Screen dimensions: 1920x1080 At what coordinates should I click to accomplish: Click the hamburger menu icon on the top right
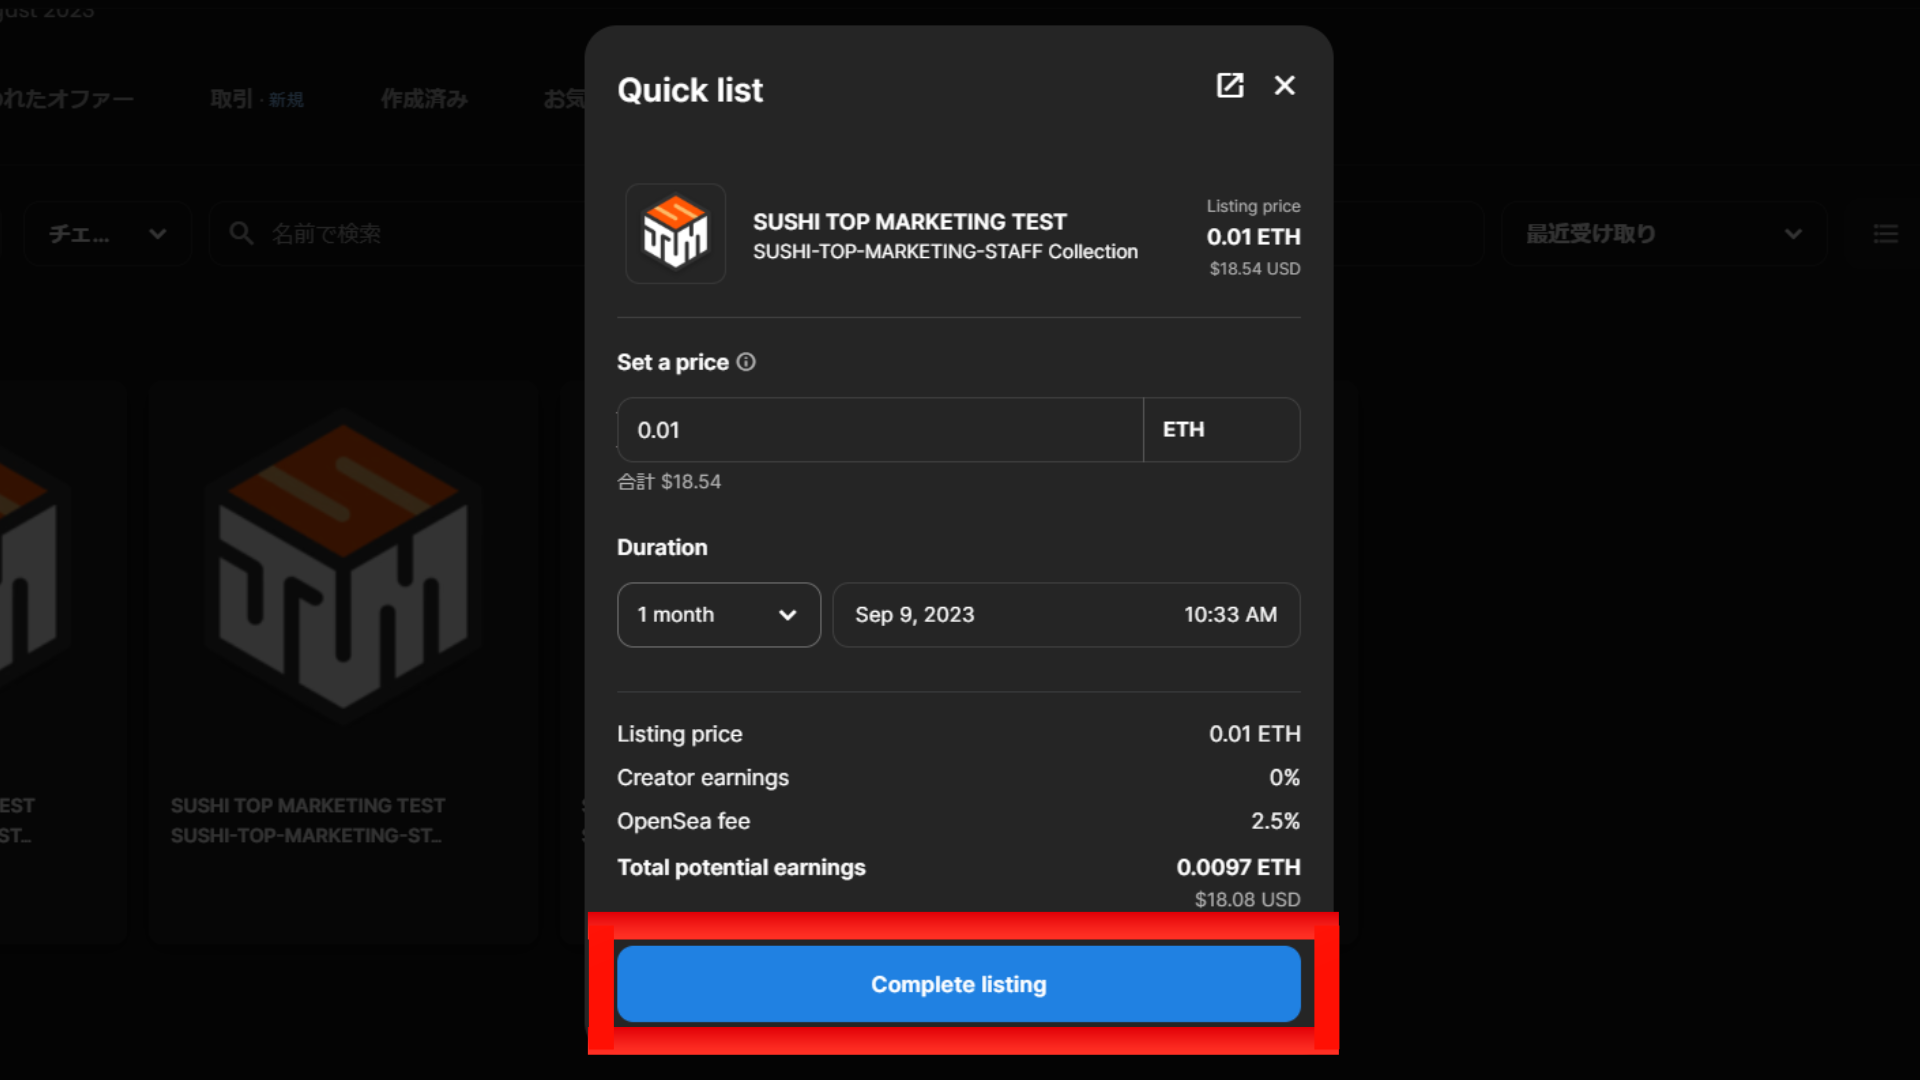1887,233
